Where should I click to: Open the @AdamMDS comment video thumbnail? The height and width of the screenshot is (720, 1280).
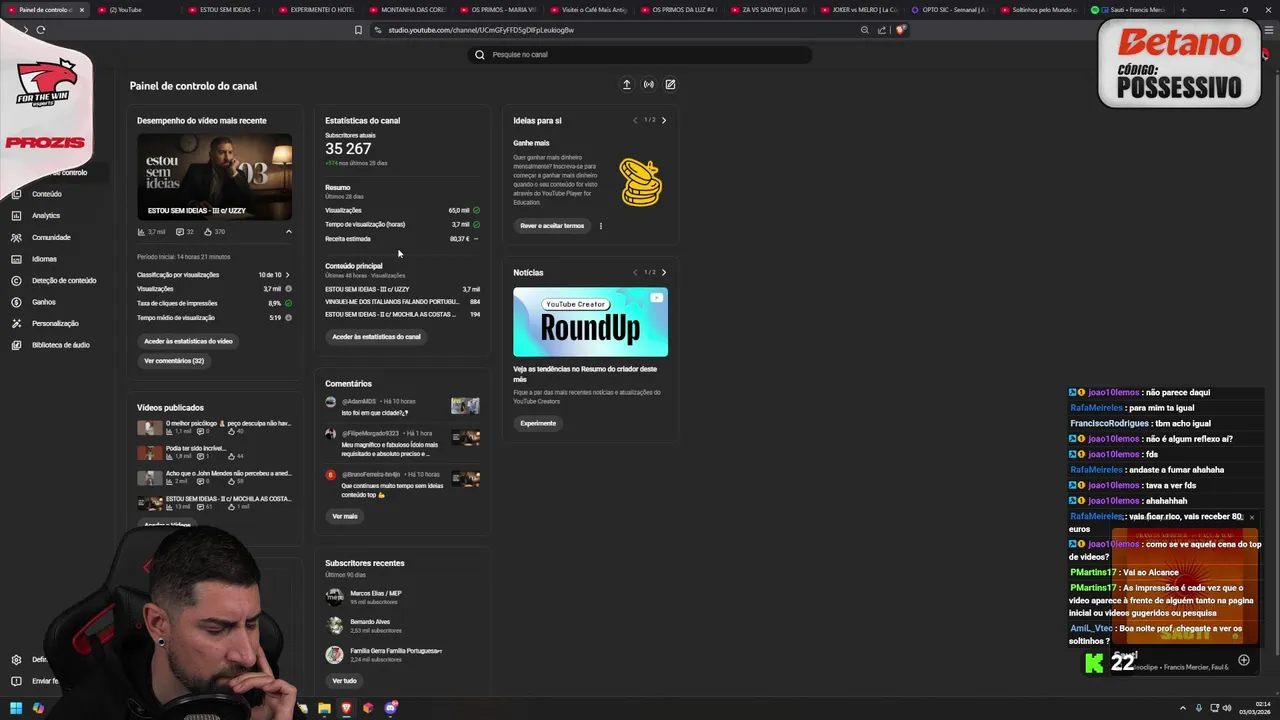pos(465,405)
